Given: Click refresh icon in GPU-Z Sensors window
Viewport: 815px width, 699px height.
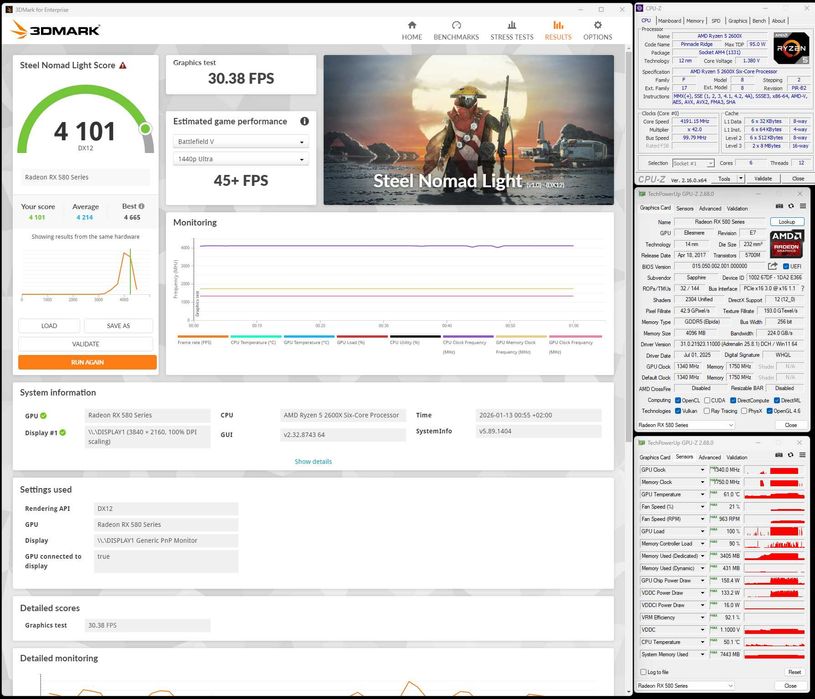Looking at the screenshot, I should click(x=791, y=455).
